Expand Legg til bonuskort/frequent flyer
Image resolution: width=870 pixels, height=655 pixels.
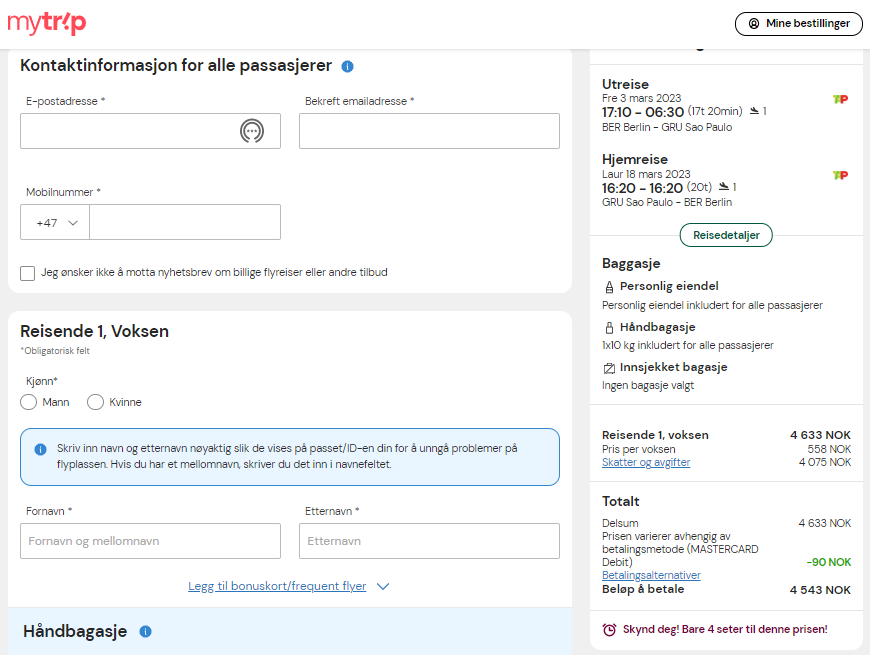289,586
